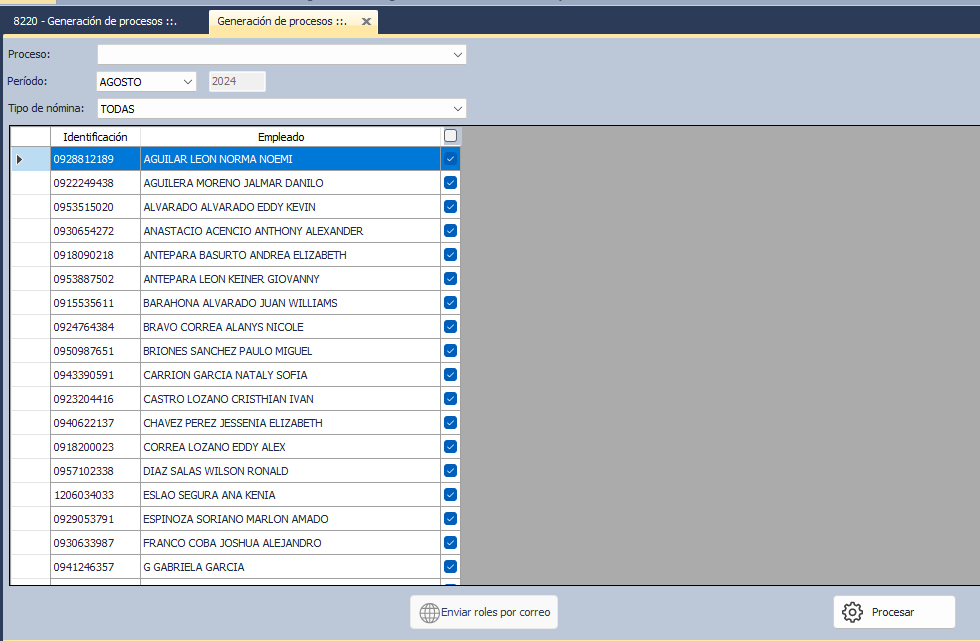Open the Tipo de nómina dropdown
Viewport: 980px width, 641px height.
pos(457,108)
